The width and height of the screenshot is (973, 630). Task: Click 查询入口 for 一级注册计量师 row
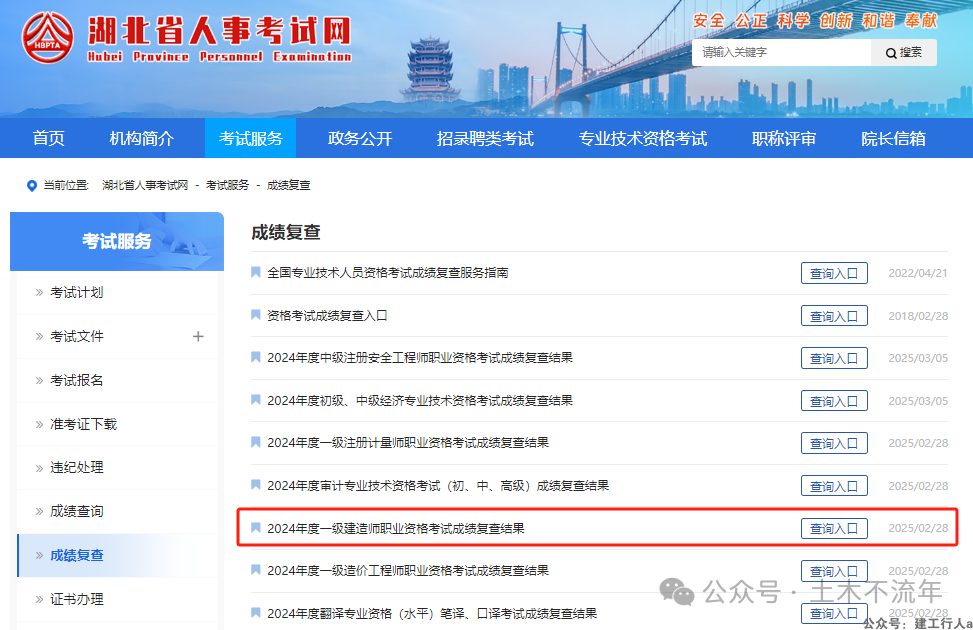pos(834,443)
